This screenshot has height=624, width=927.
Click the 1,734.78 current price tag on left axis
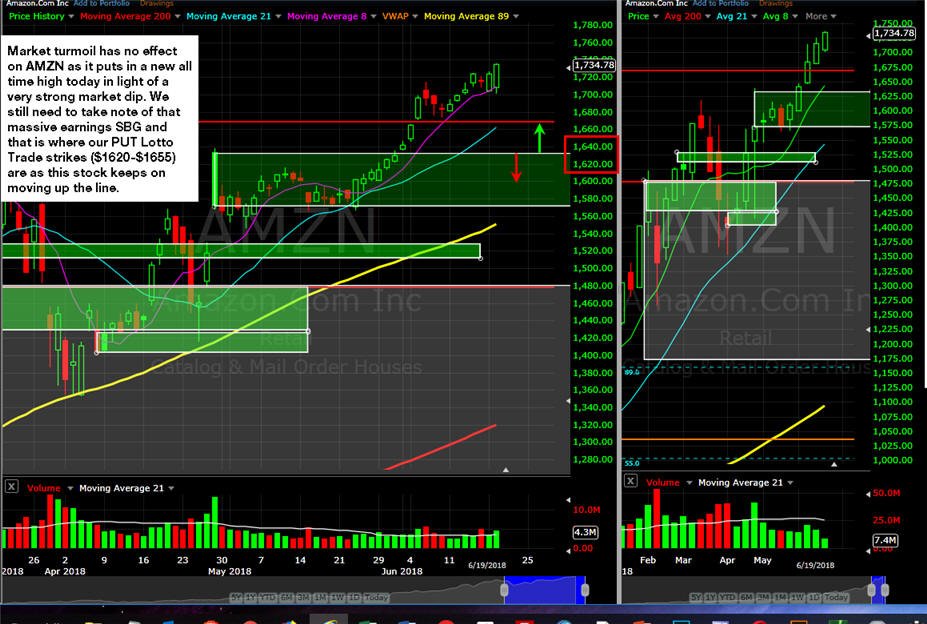pyautogui.click(x=594, y=65)
